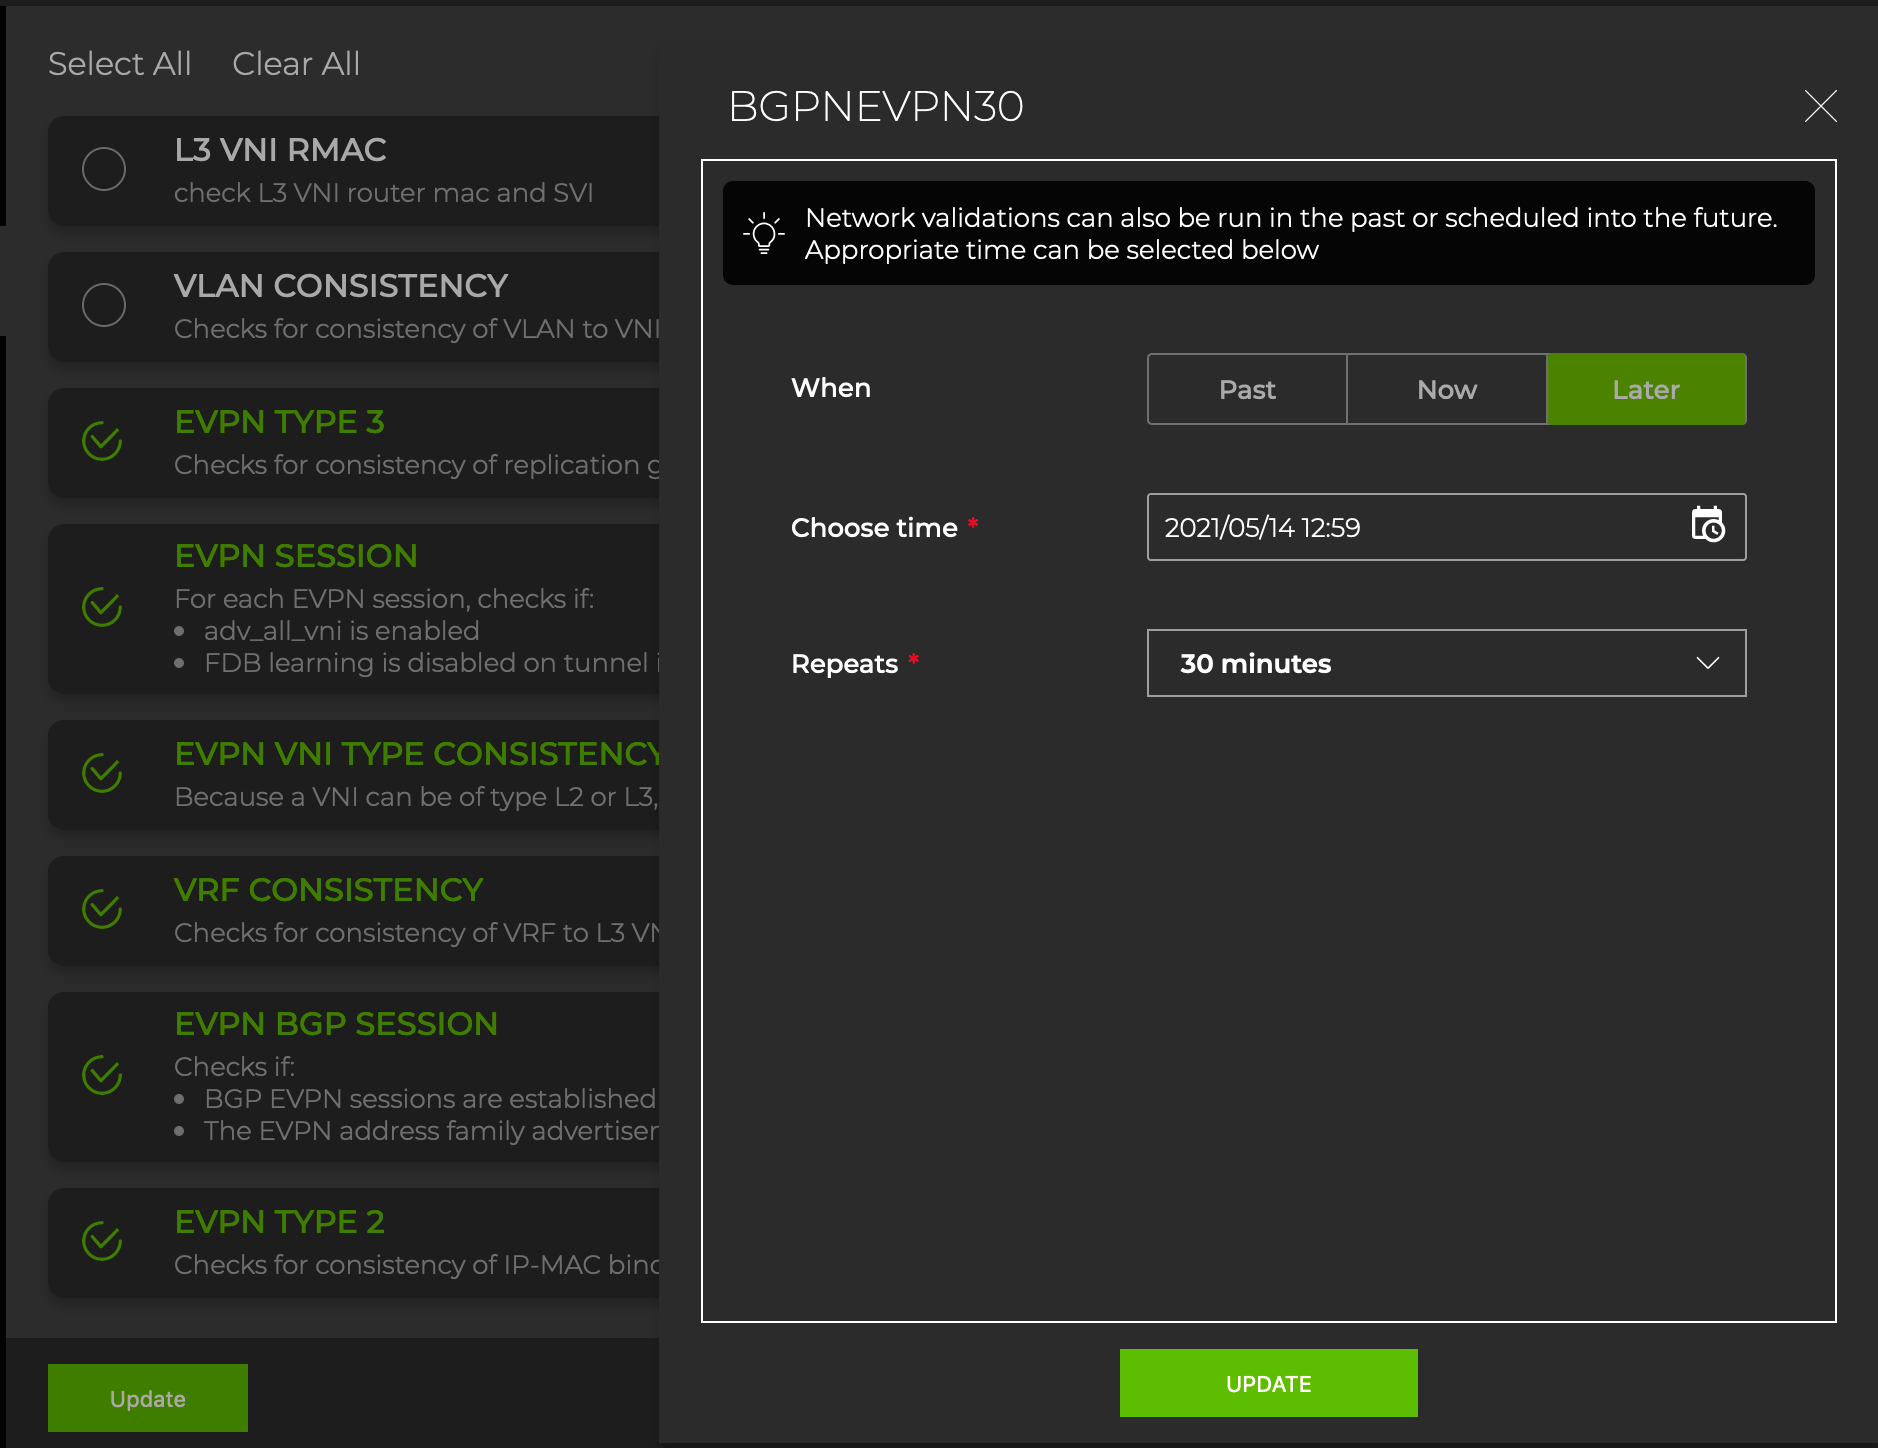Uncheck the EVPN TYPE 3 validation
The image size is (1878, 1448).
coord(103,441)
